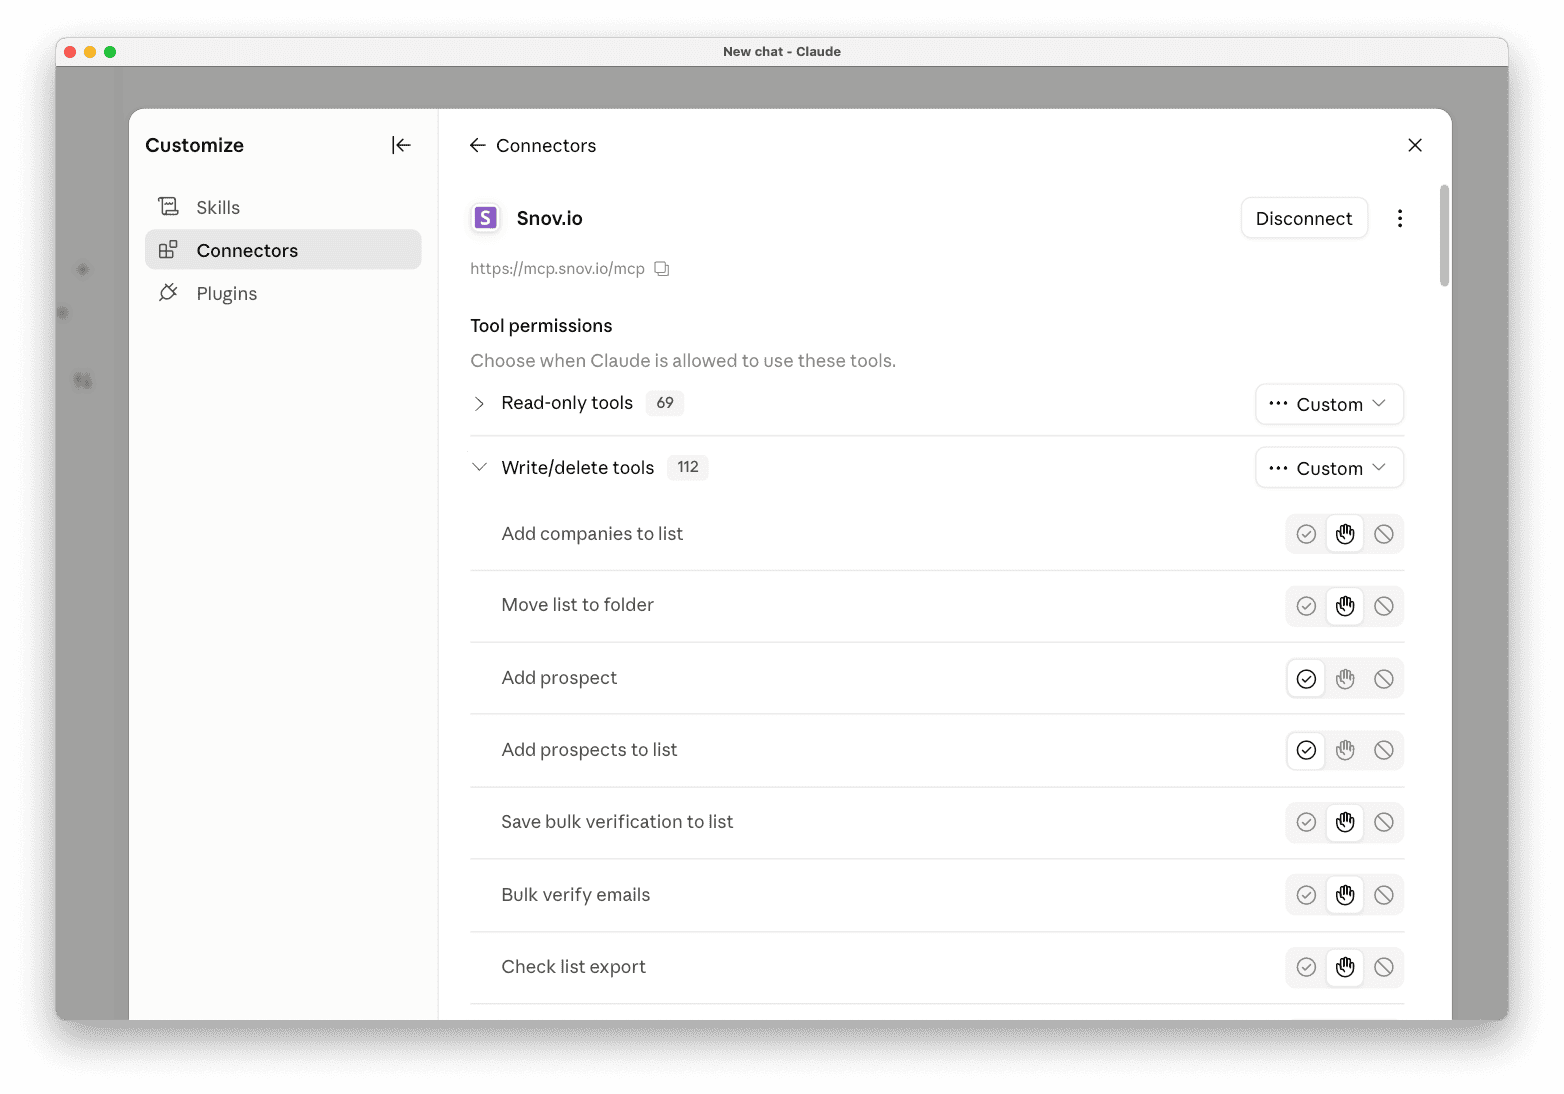
Task: Block the Check list export tool
Action: (x=1383, y=967)
